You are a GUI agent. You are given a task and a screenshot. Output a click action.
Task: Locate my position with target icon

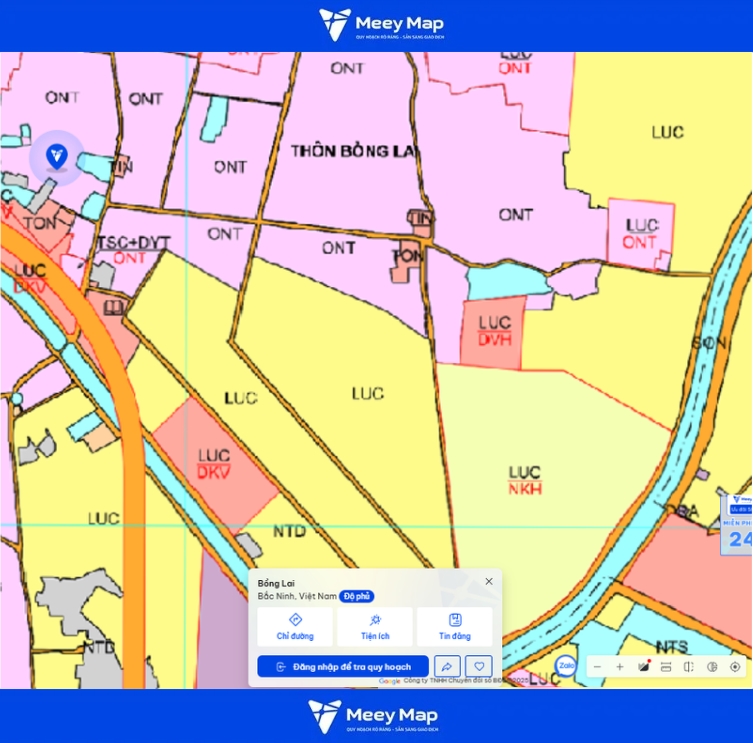(735, 667)
